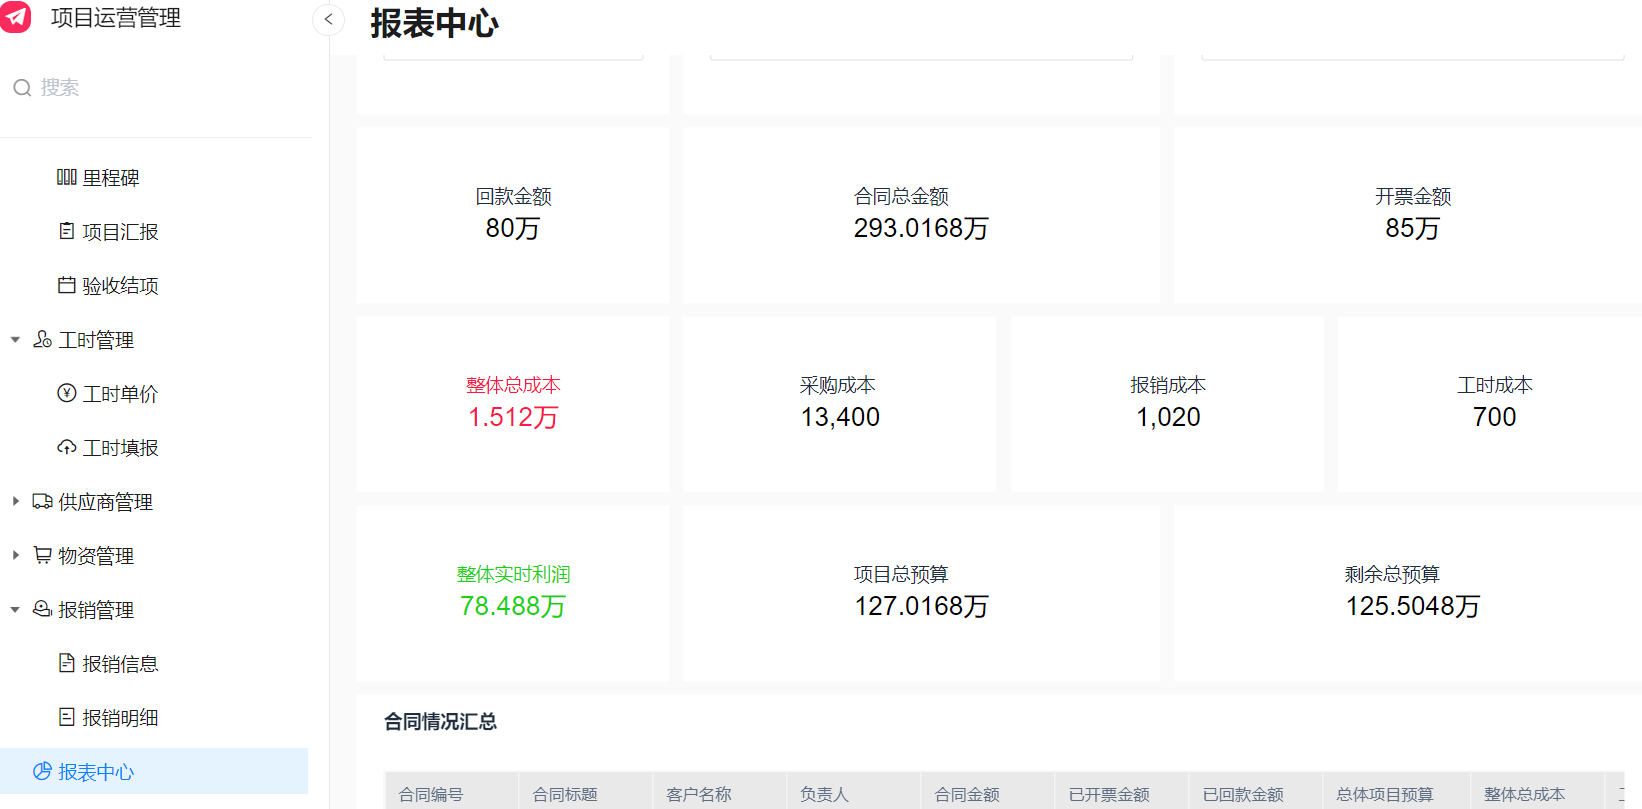Click the 整体总成本 1.512万 value
Image resolution: width=1642 pixels, height=809 pixels.
pyautogui.click(x=513, y=417)
